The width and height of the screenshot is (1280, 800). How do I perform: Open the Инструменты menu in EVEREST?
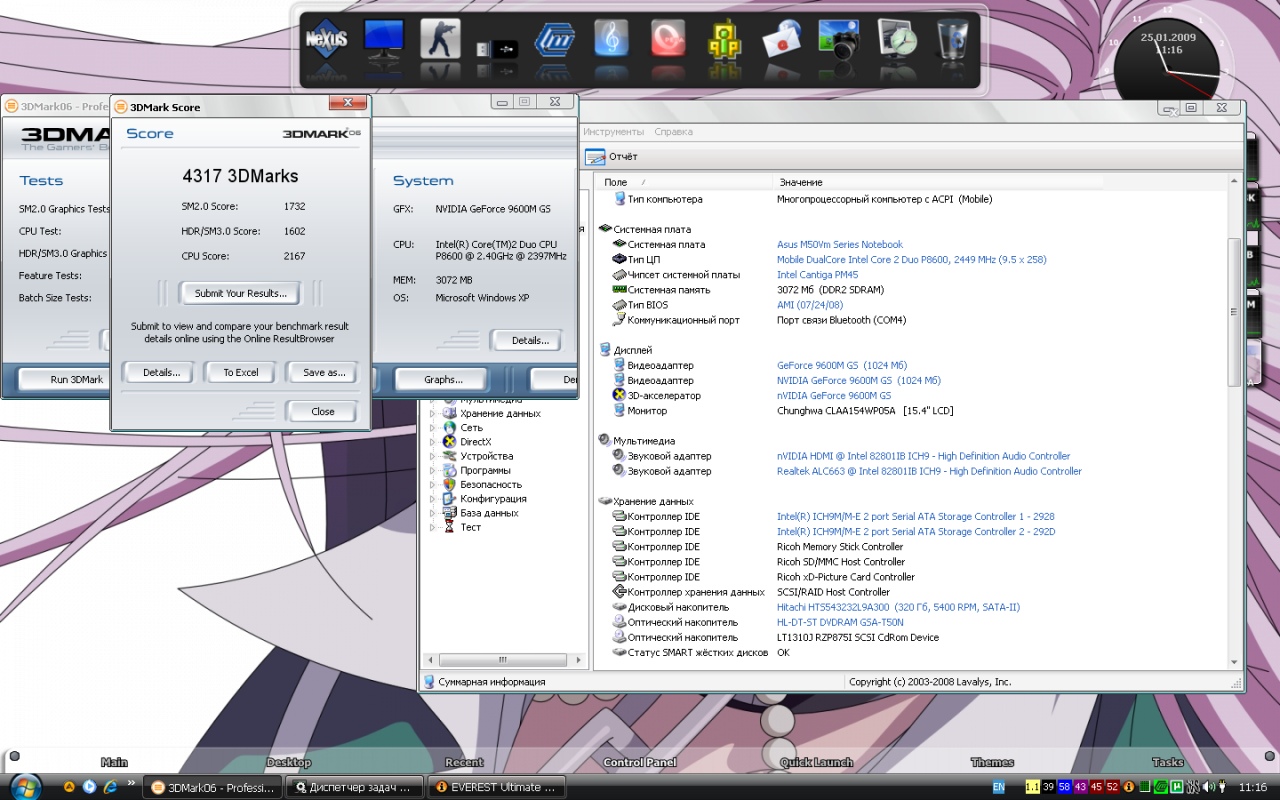pyautogui.click(x=613, y=132)
